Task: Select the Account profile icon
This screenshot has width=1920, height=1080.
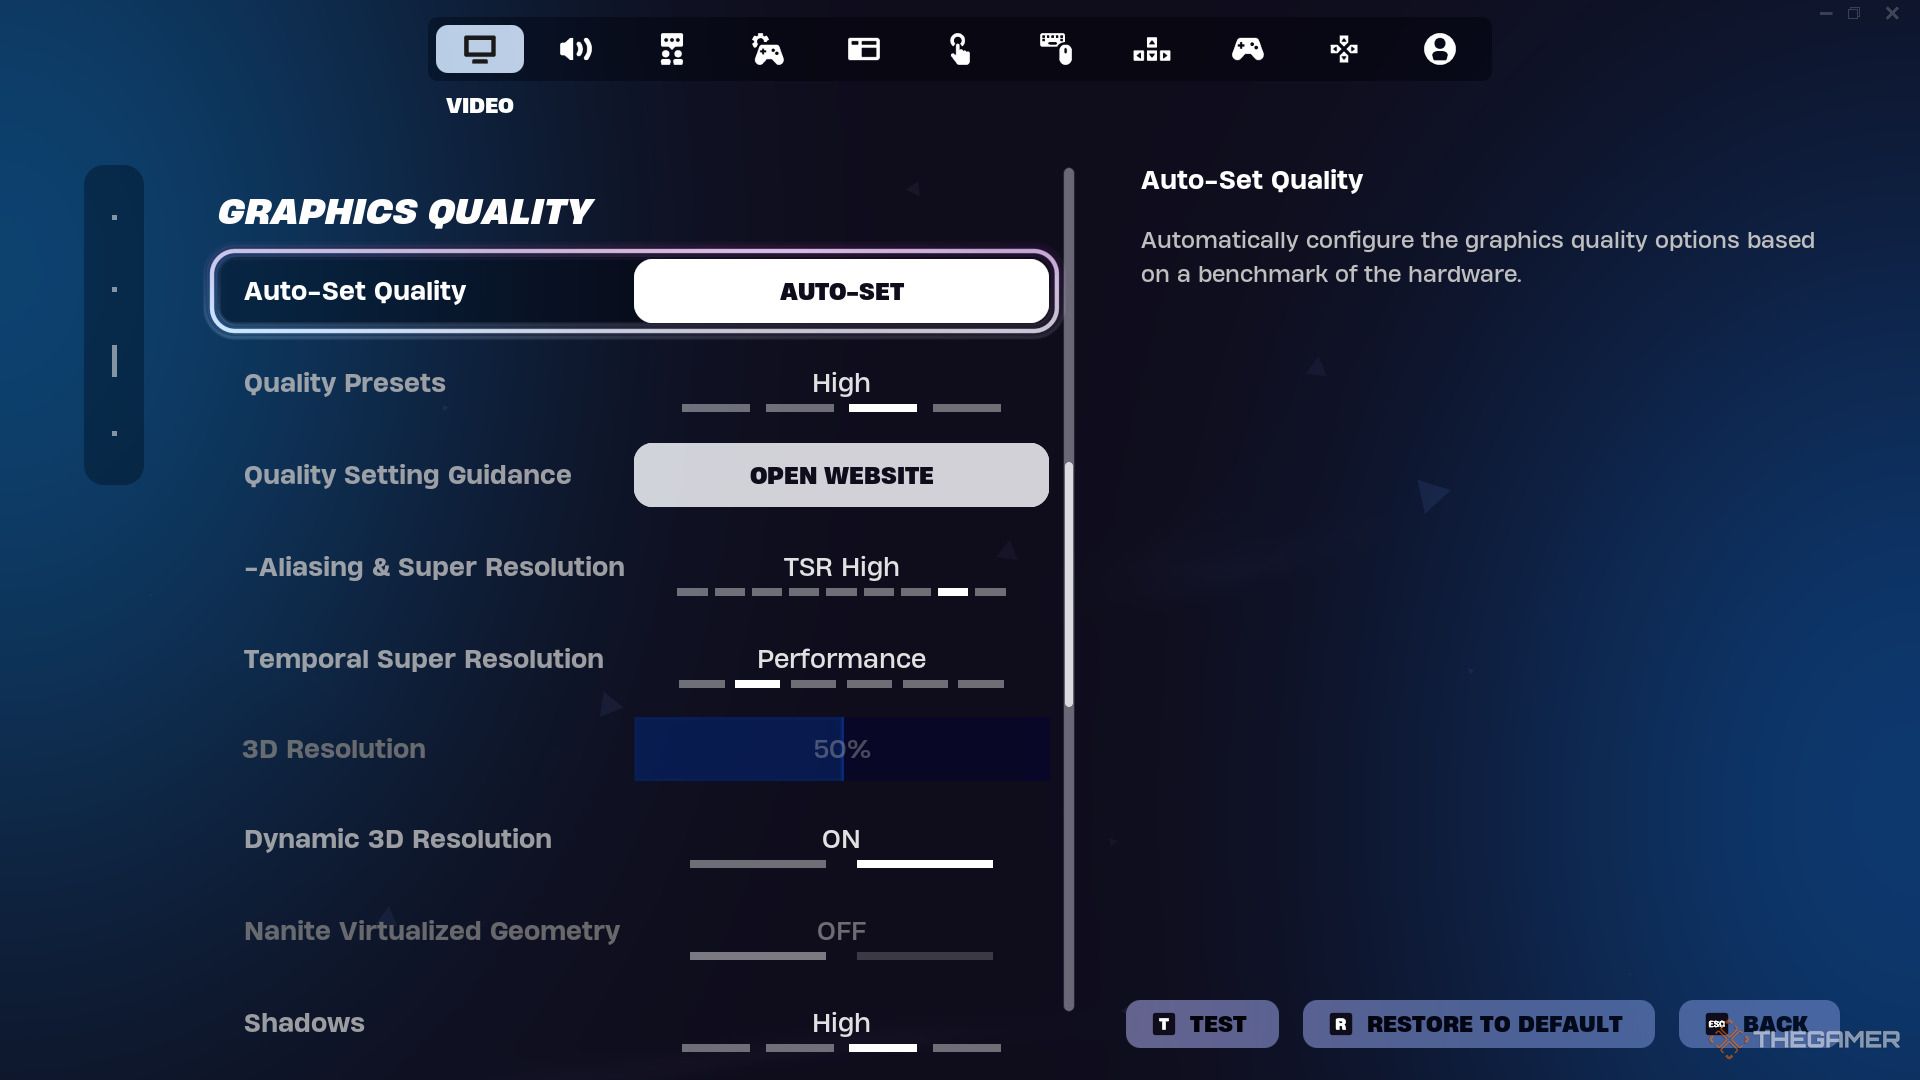Action: [x=1439, y=47]
